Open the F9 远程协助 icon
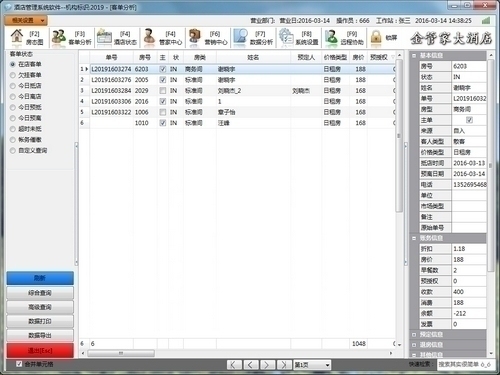 331,38
